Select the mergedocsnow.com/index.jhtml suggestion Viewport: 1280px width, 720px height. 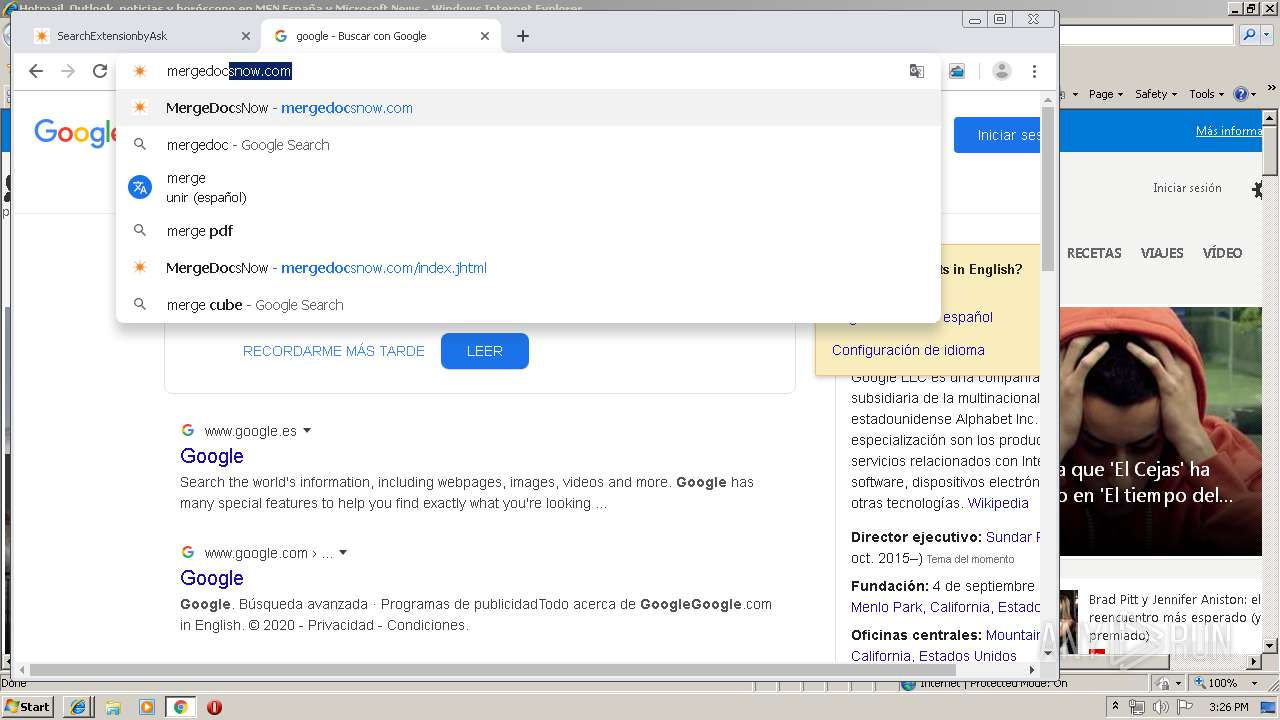[528, 268]
